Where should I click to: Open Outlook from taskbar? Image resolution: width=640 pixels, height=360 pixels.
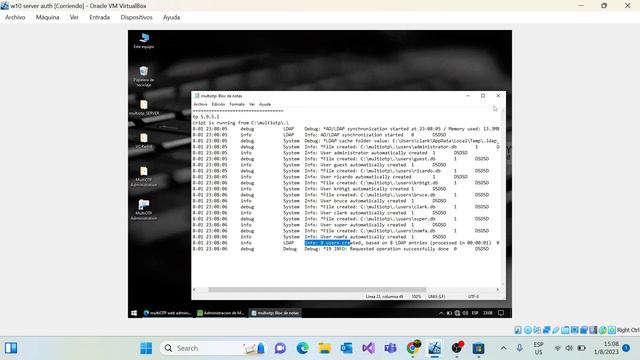347,348
